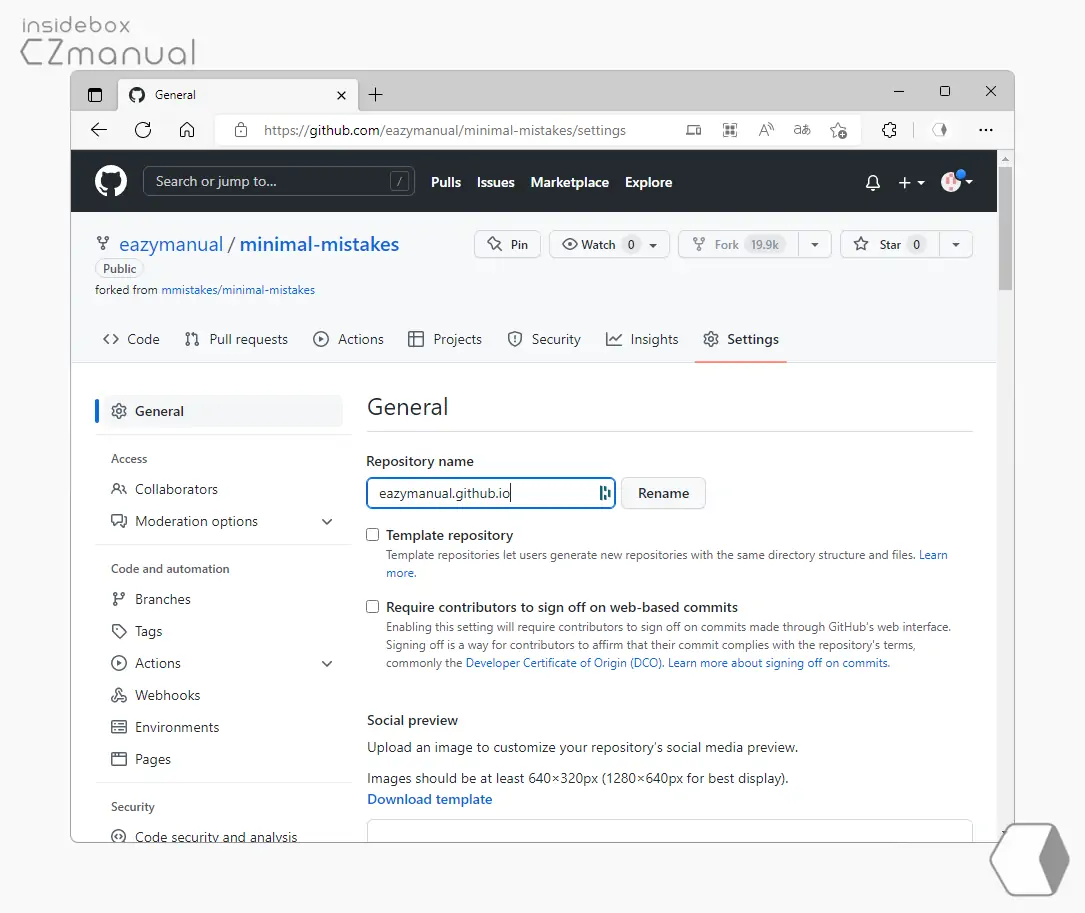Screen dimensions: 1085x913
Task: Open the Security repository tab
Action: tap(544, 339)
